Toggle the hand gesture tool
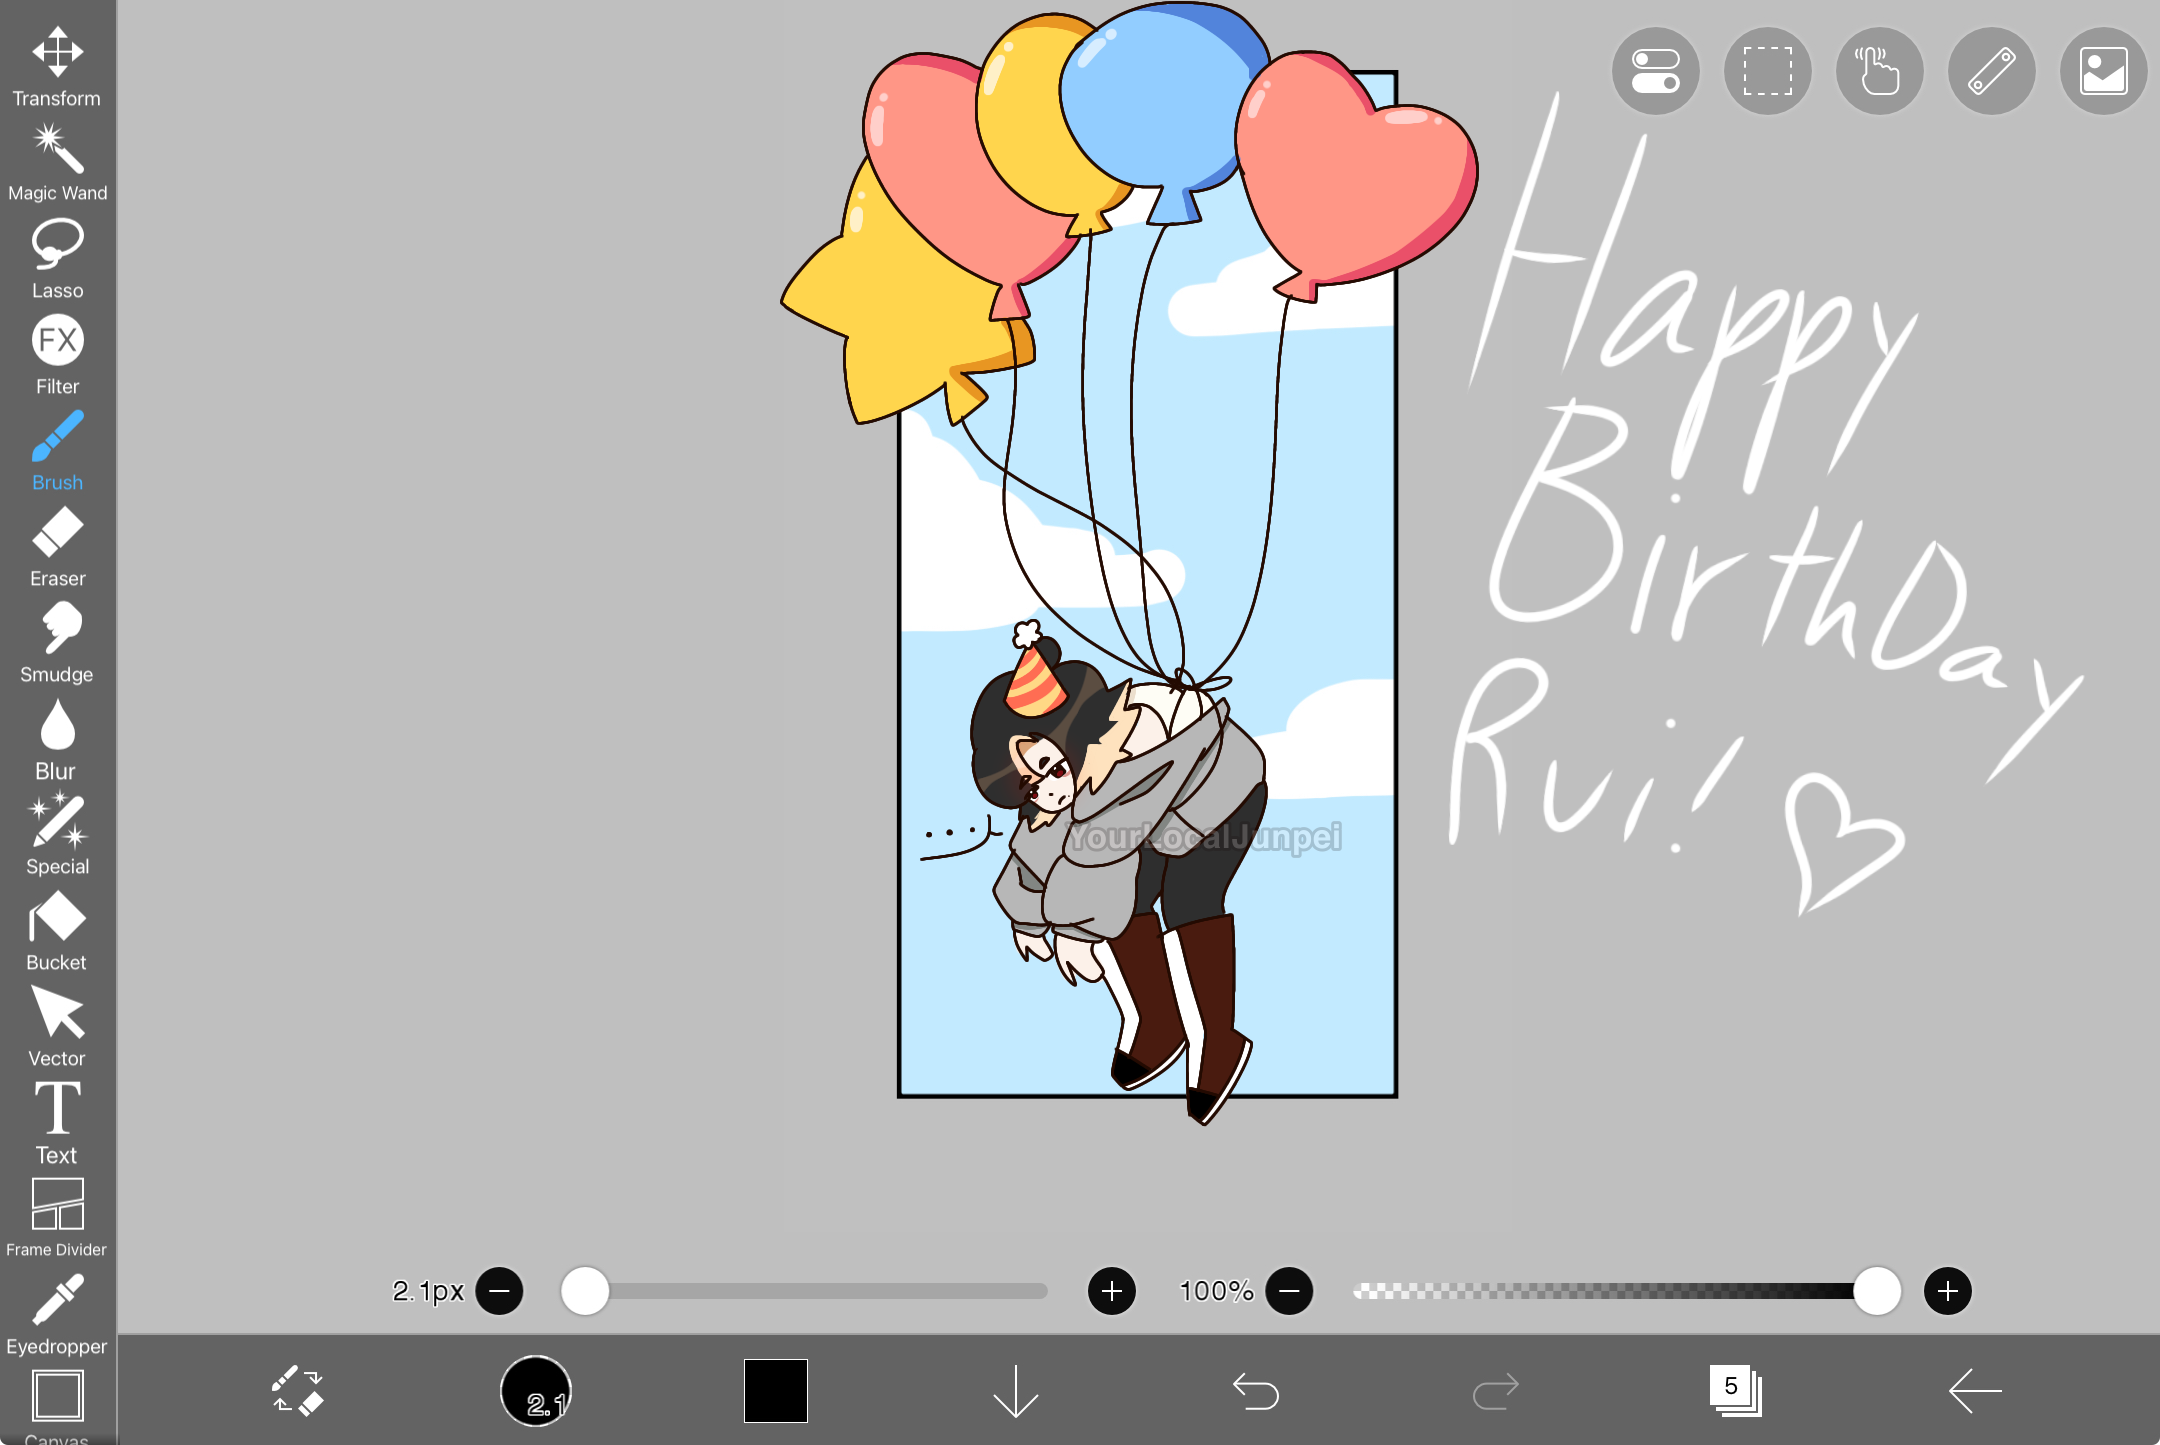Screen dimensions: 2160x1445 (x=1879, y=71)
